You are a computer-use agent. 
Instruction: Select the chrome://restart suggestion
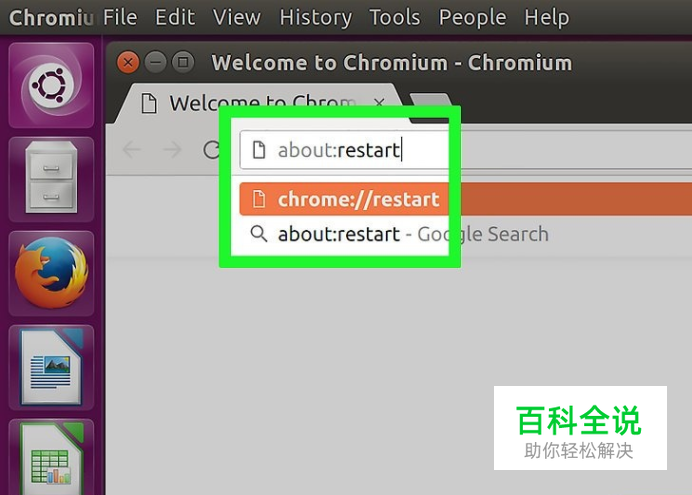[x=466, y=199]
